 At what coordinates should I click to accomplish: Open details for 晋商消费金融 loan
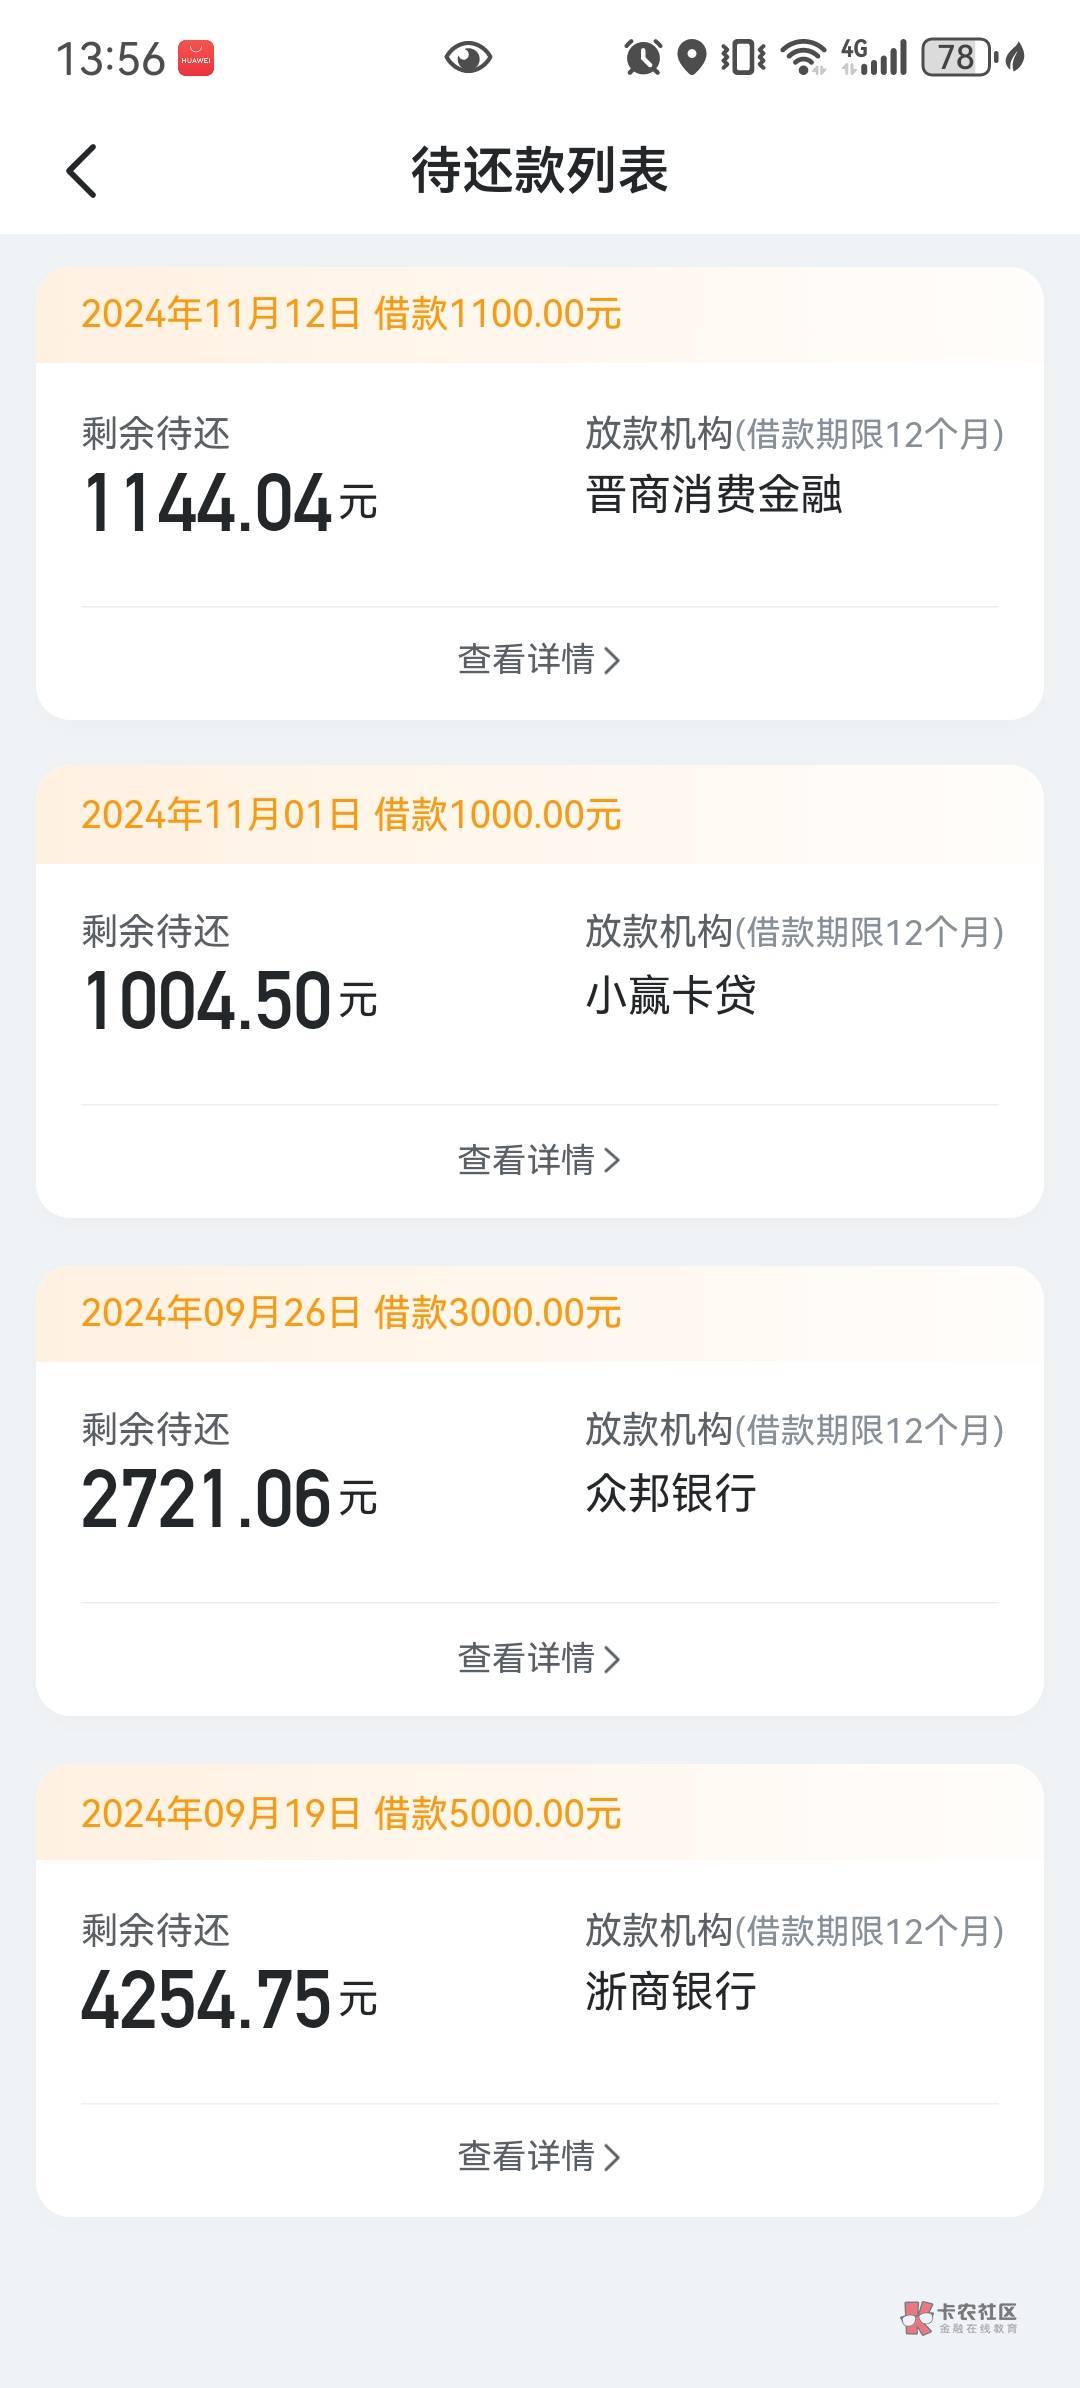539,660
